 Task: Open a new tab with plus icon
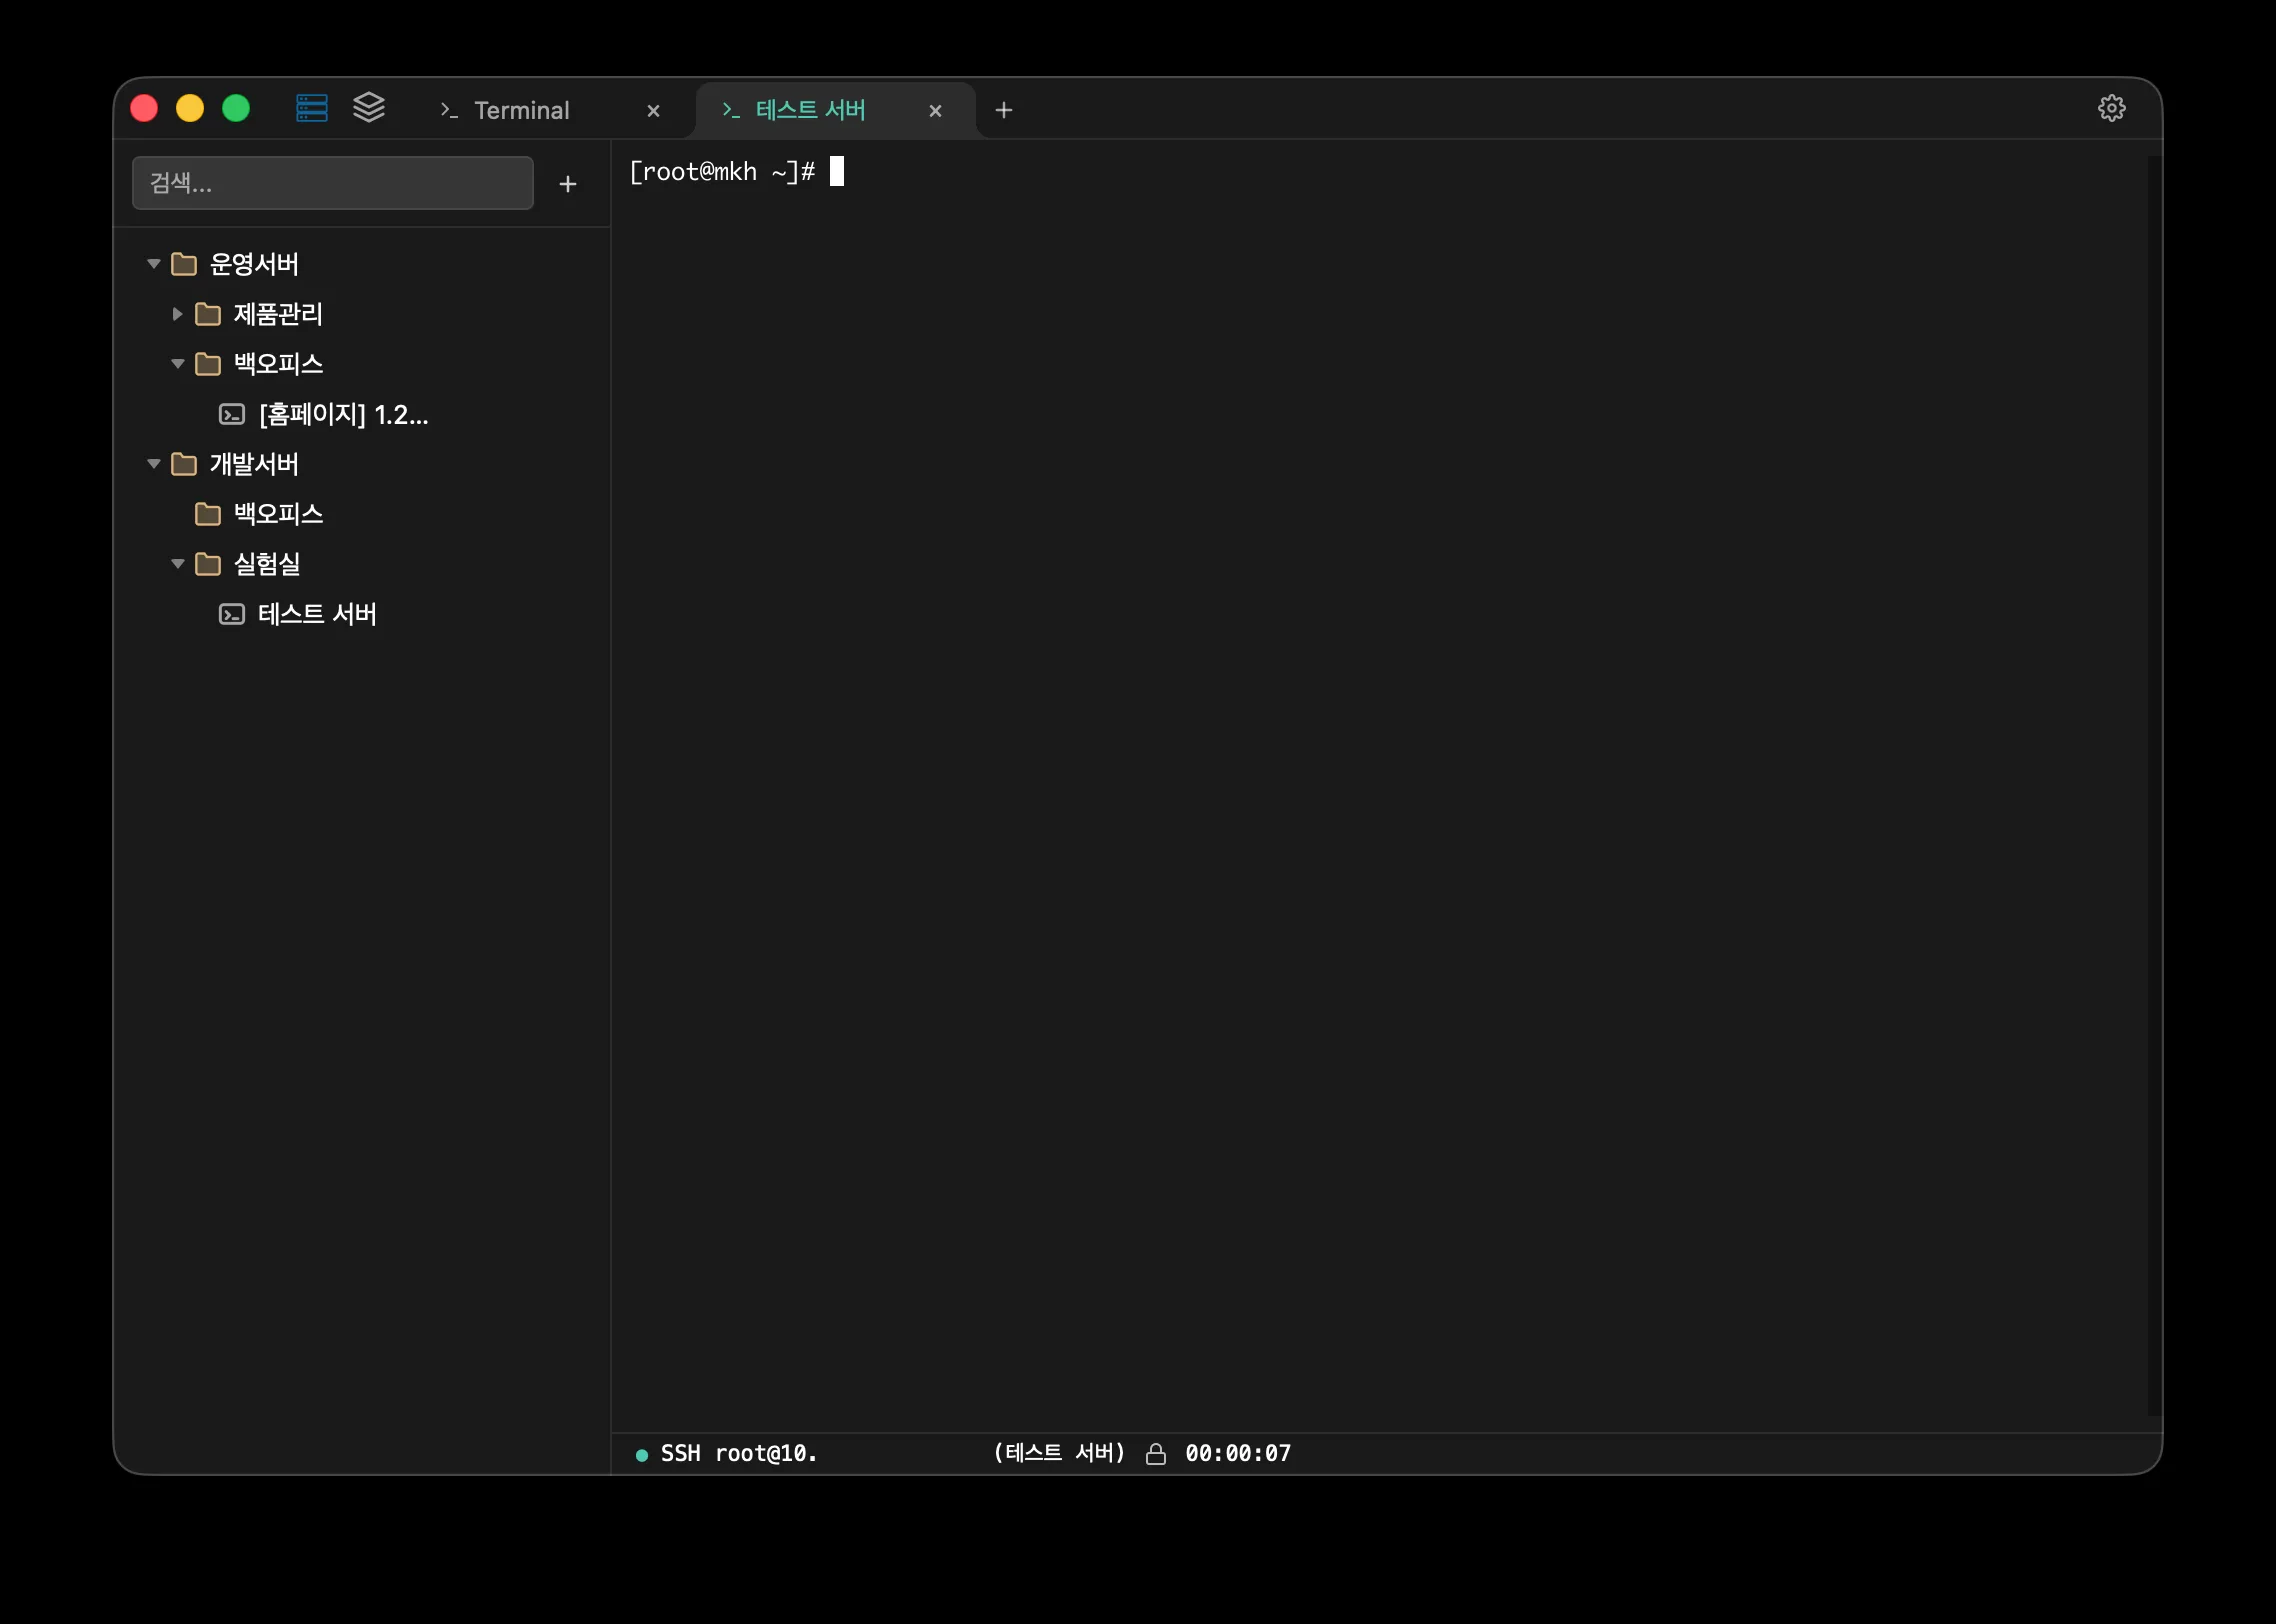(1004, 110)
